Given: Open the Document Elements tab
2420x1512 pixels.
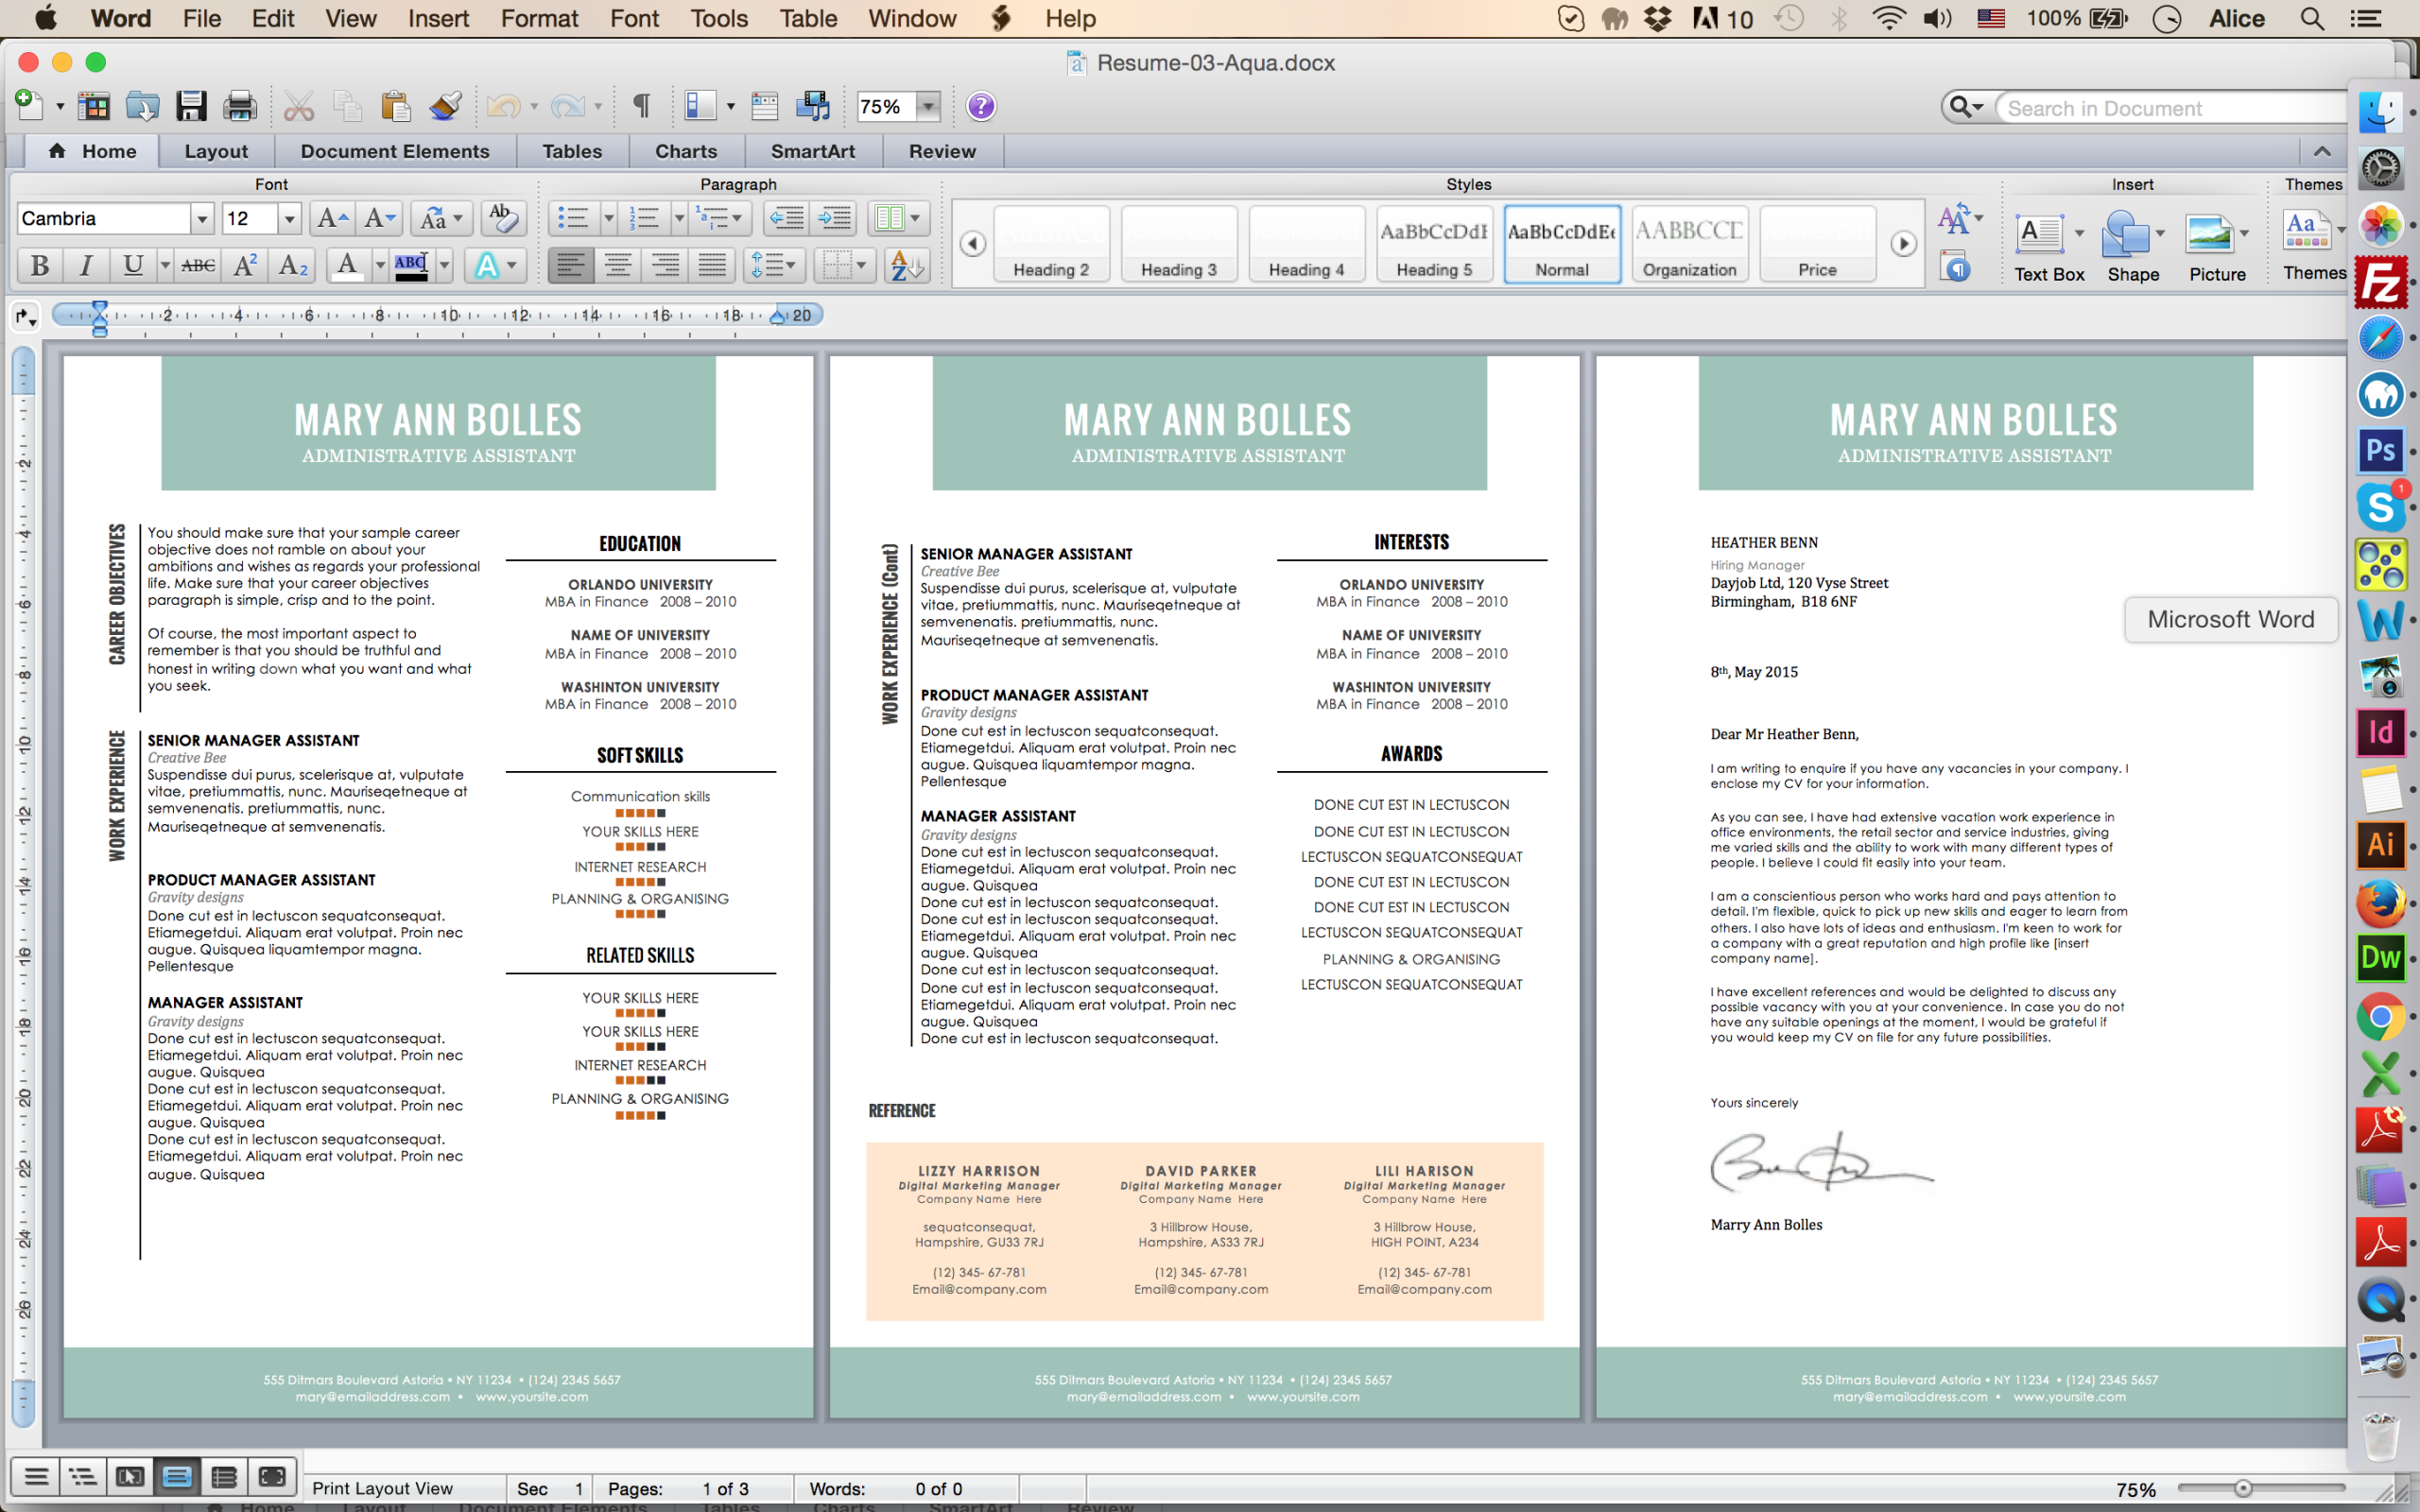Looking at the screenshot, I should point(395,151).
